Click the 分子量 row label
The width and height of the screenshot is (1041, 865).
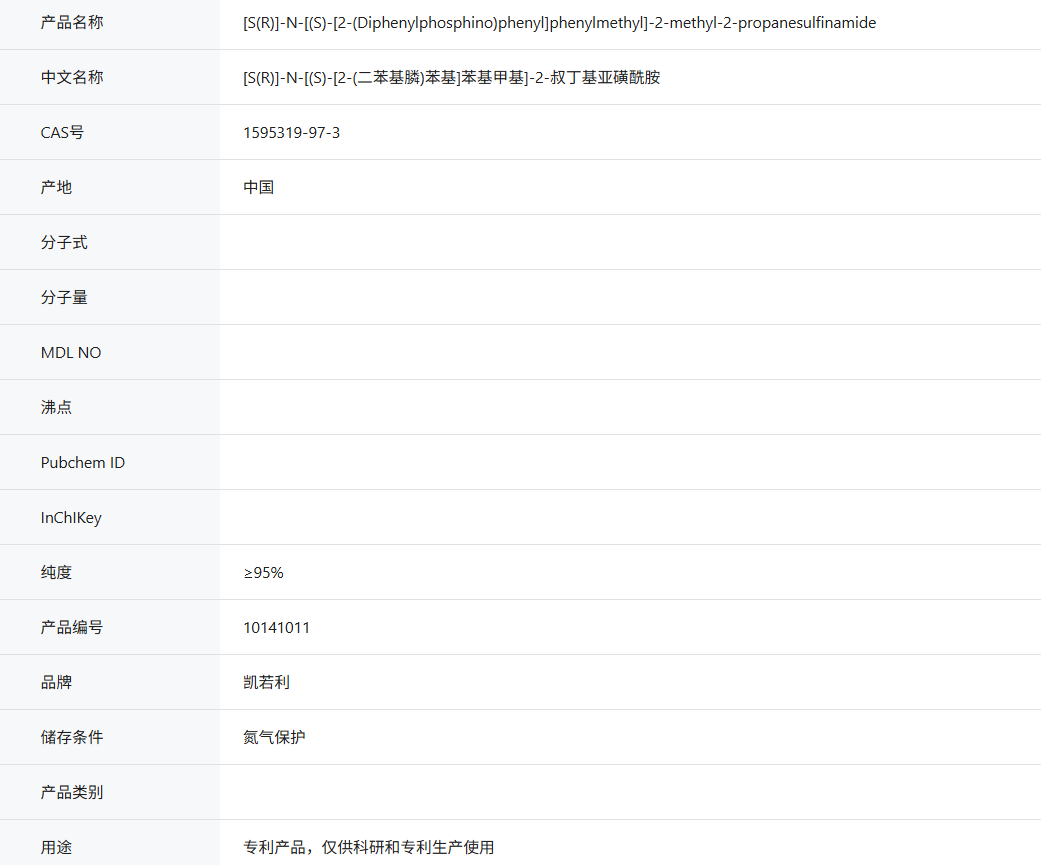pyautogui.click(x=64, y=297)
